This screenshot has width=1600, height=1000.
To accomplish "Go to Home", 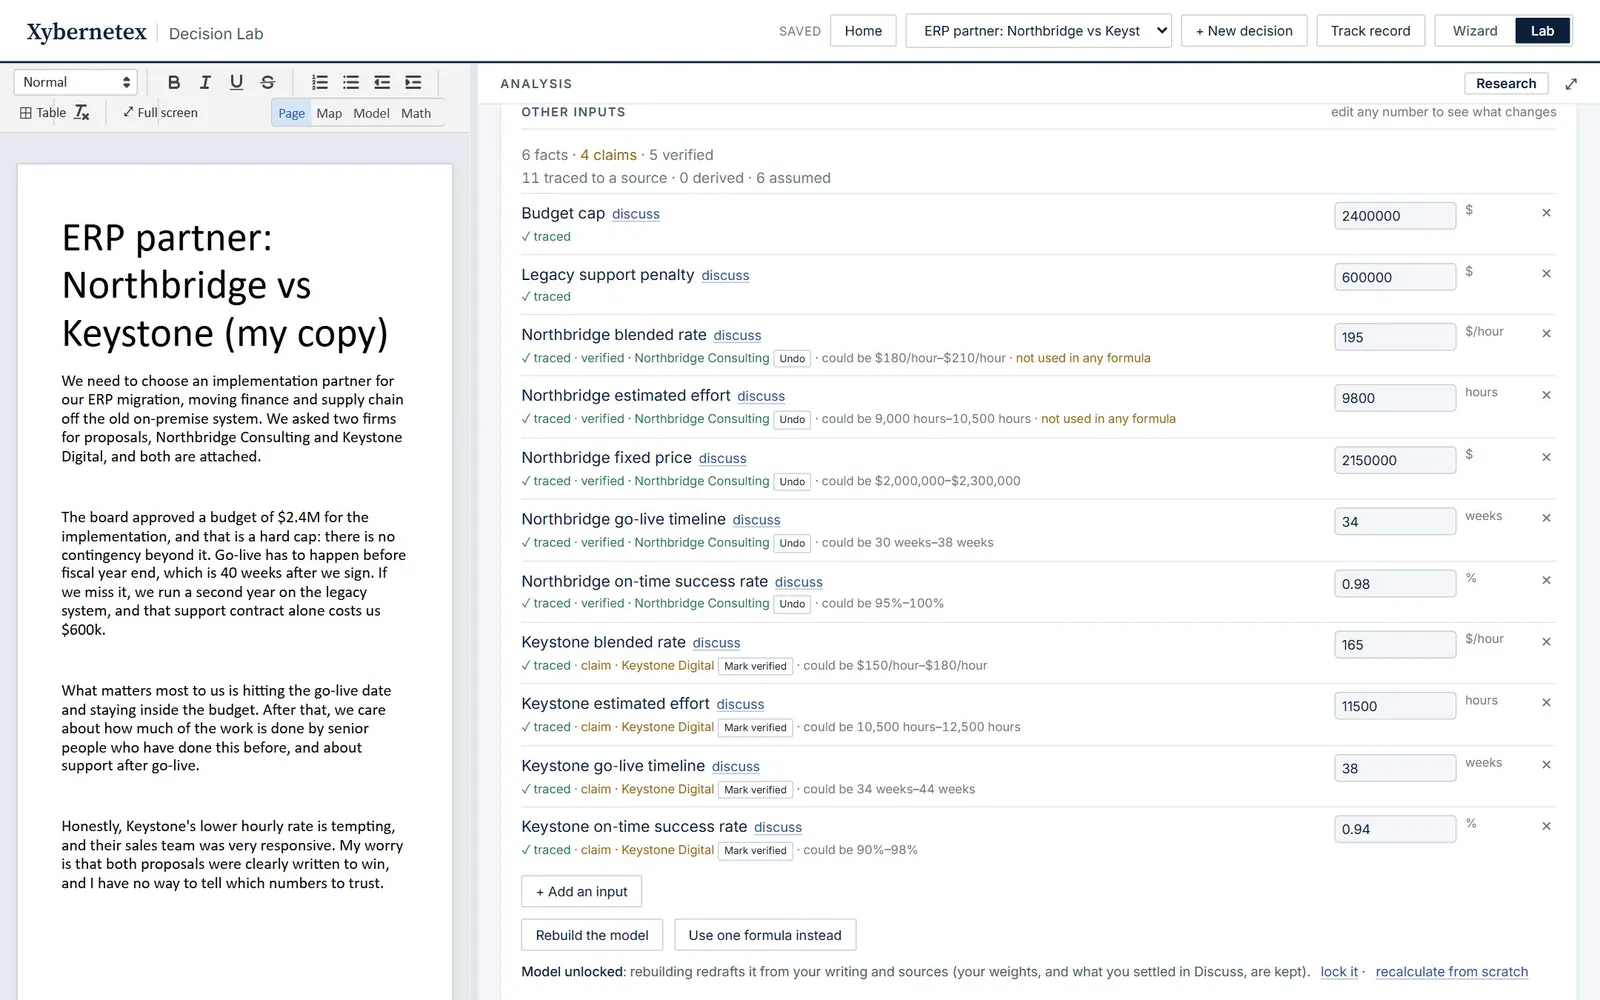I will click(x=863, y=31).
